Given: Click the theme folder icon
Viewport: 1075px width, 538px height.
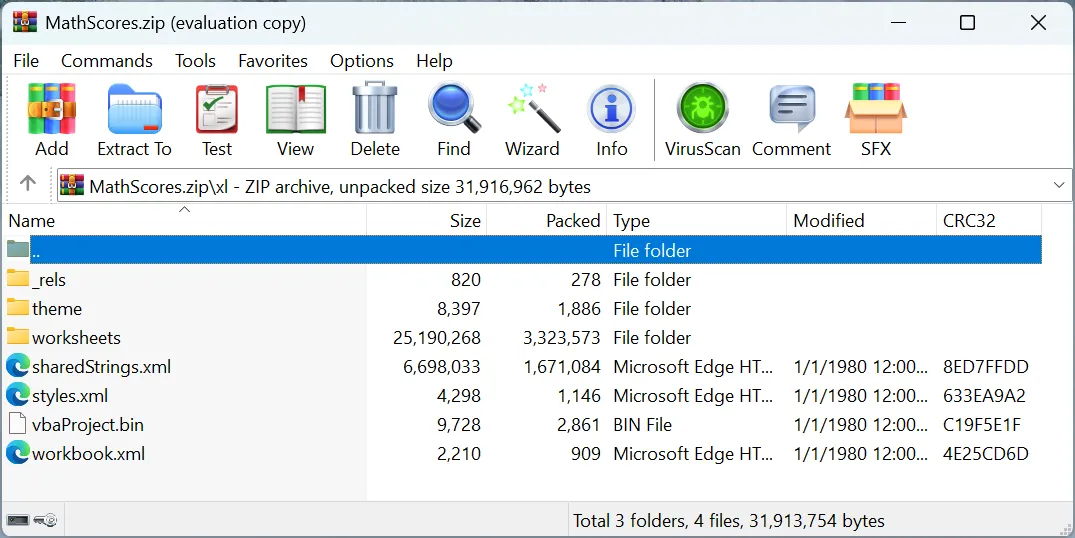Looking at the screenshot, I should click(18, 307).
